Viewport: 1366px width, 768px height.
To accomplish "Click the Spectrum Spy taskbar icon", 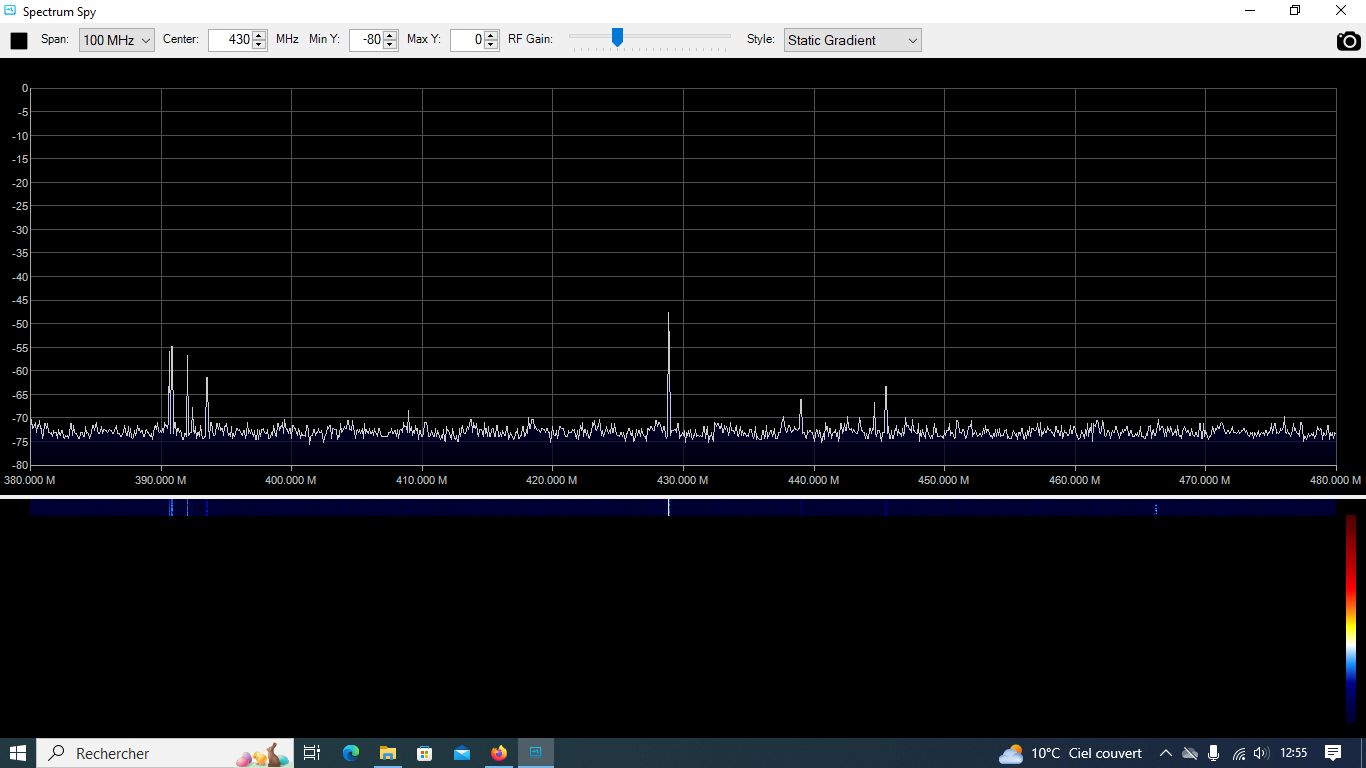I will tap(535, 753).
